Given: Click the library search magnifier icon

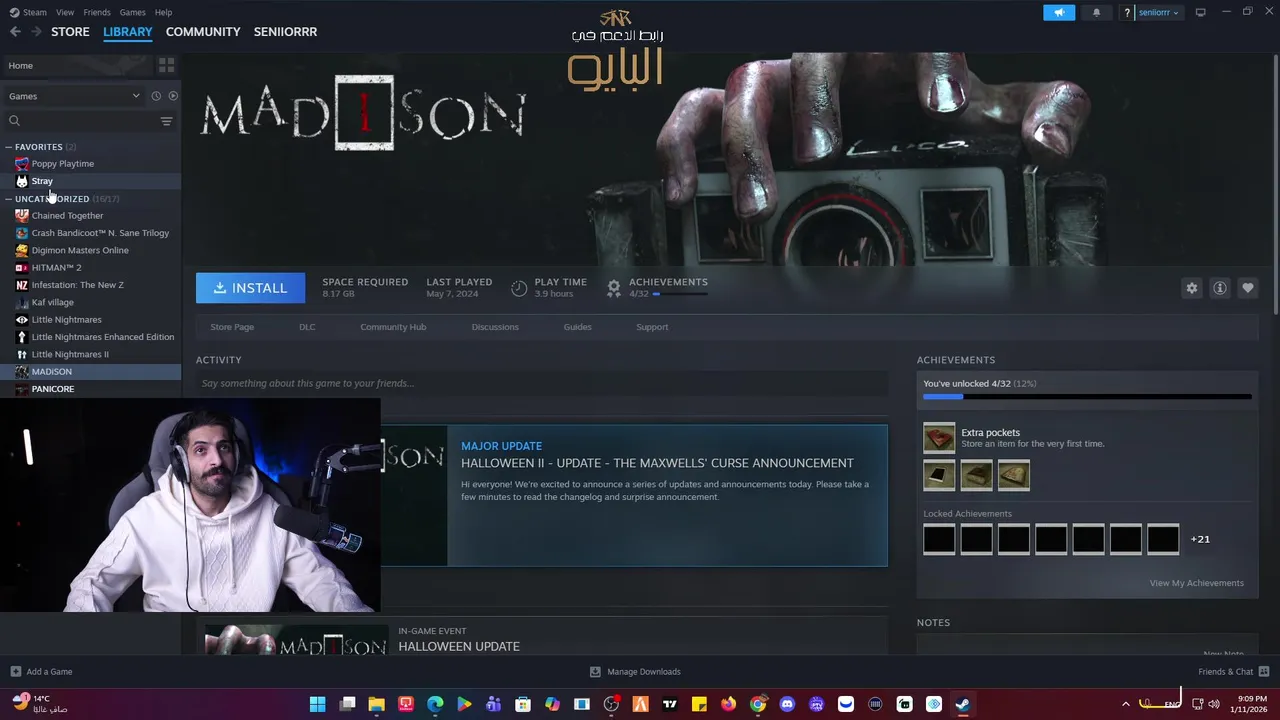Looking at the screenshot, I should 14,121.
